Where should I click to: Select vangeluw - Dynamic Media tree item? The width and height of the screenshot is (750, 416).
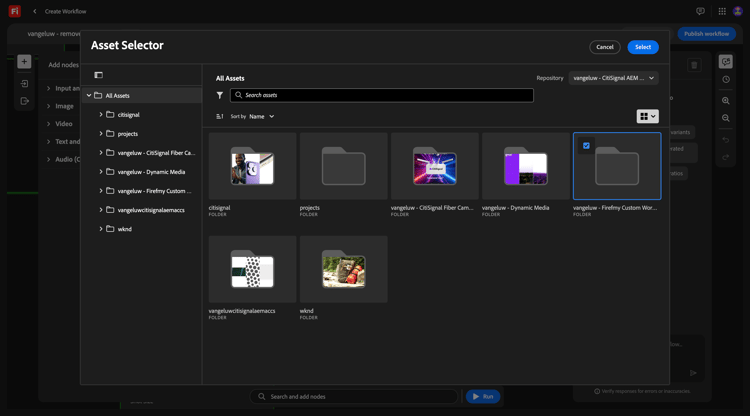point(151,172)
